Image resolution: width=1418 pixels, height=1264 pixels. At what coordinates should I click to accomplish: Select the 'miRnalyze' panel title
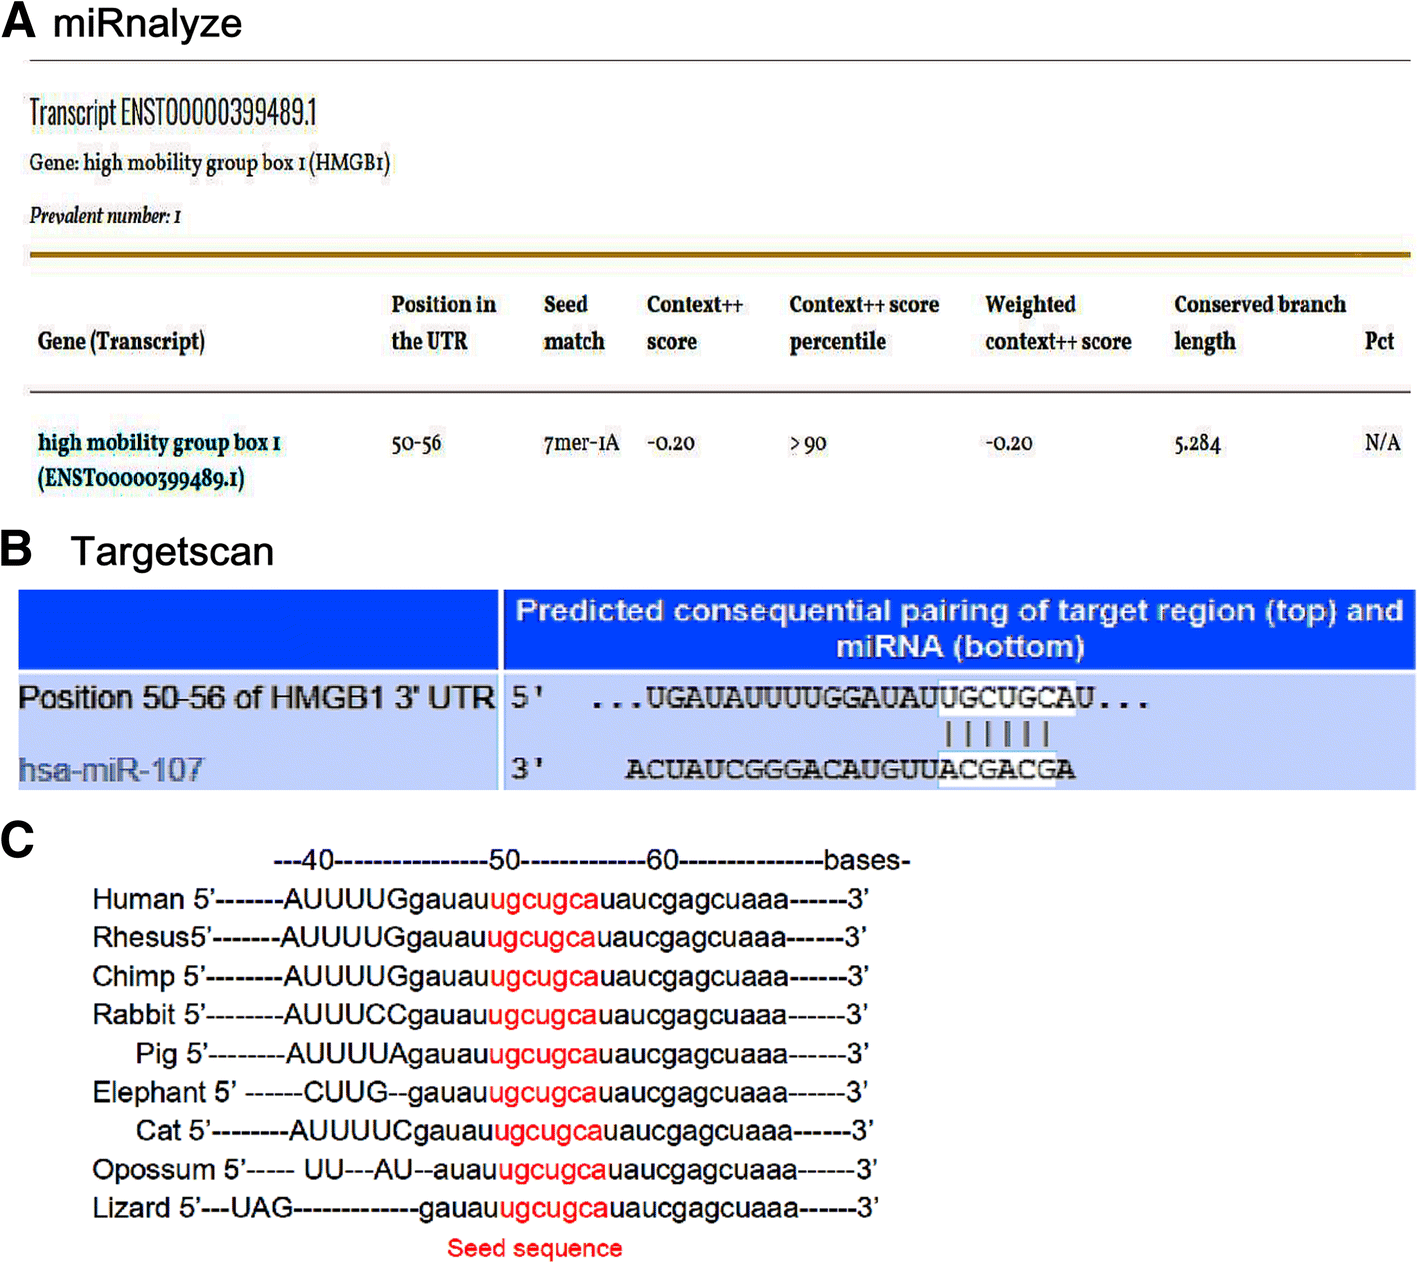click(147, 24)
